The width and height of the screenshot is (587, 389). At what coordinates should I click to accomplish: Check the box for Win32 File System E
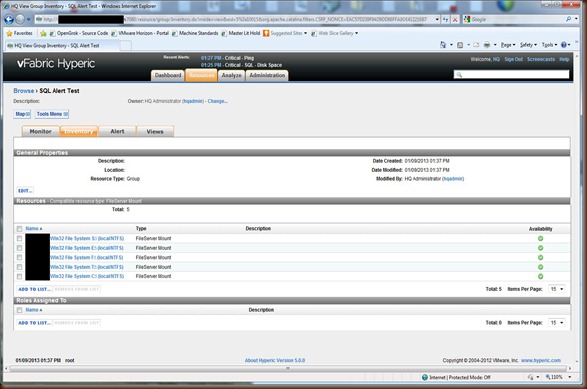(x=19, y=248)
